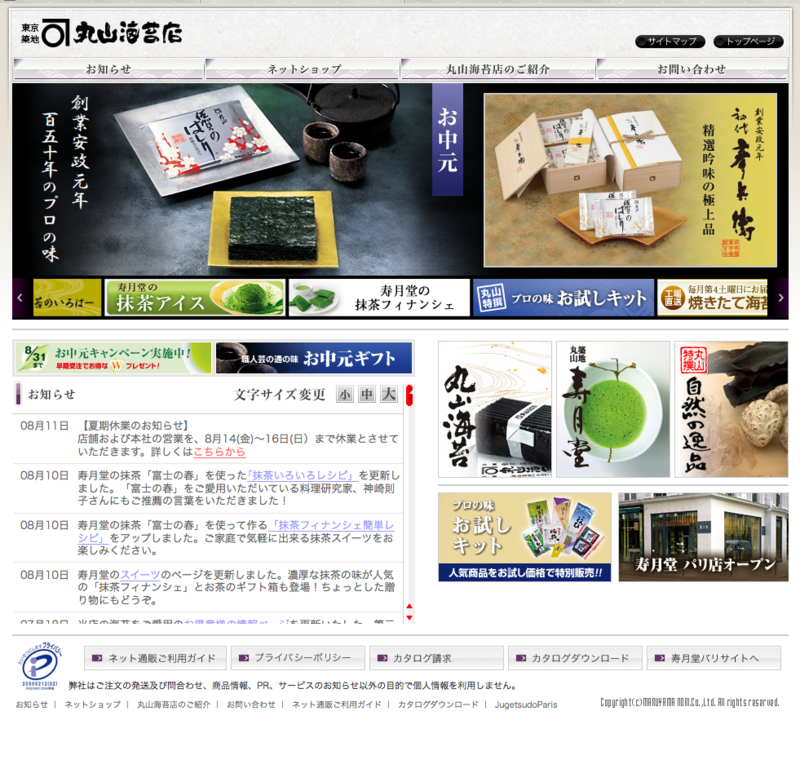
Task: Open the 丸山海苔 product tile
Action: coord(495,409)
